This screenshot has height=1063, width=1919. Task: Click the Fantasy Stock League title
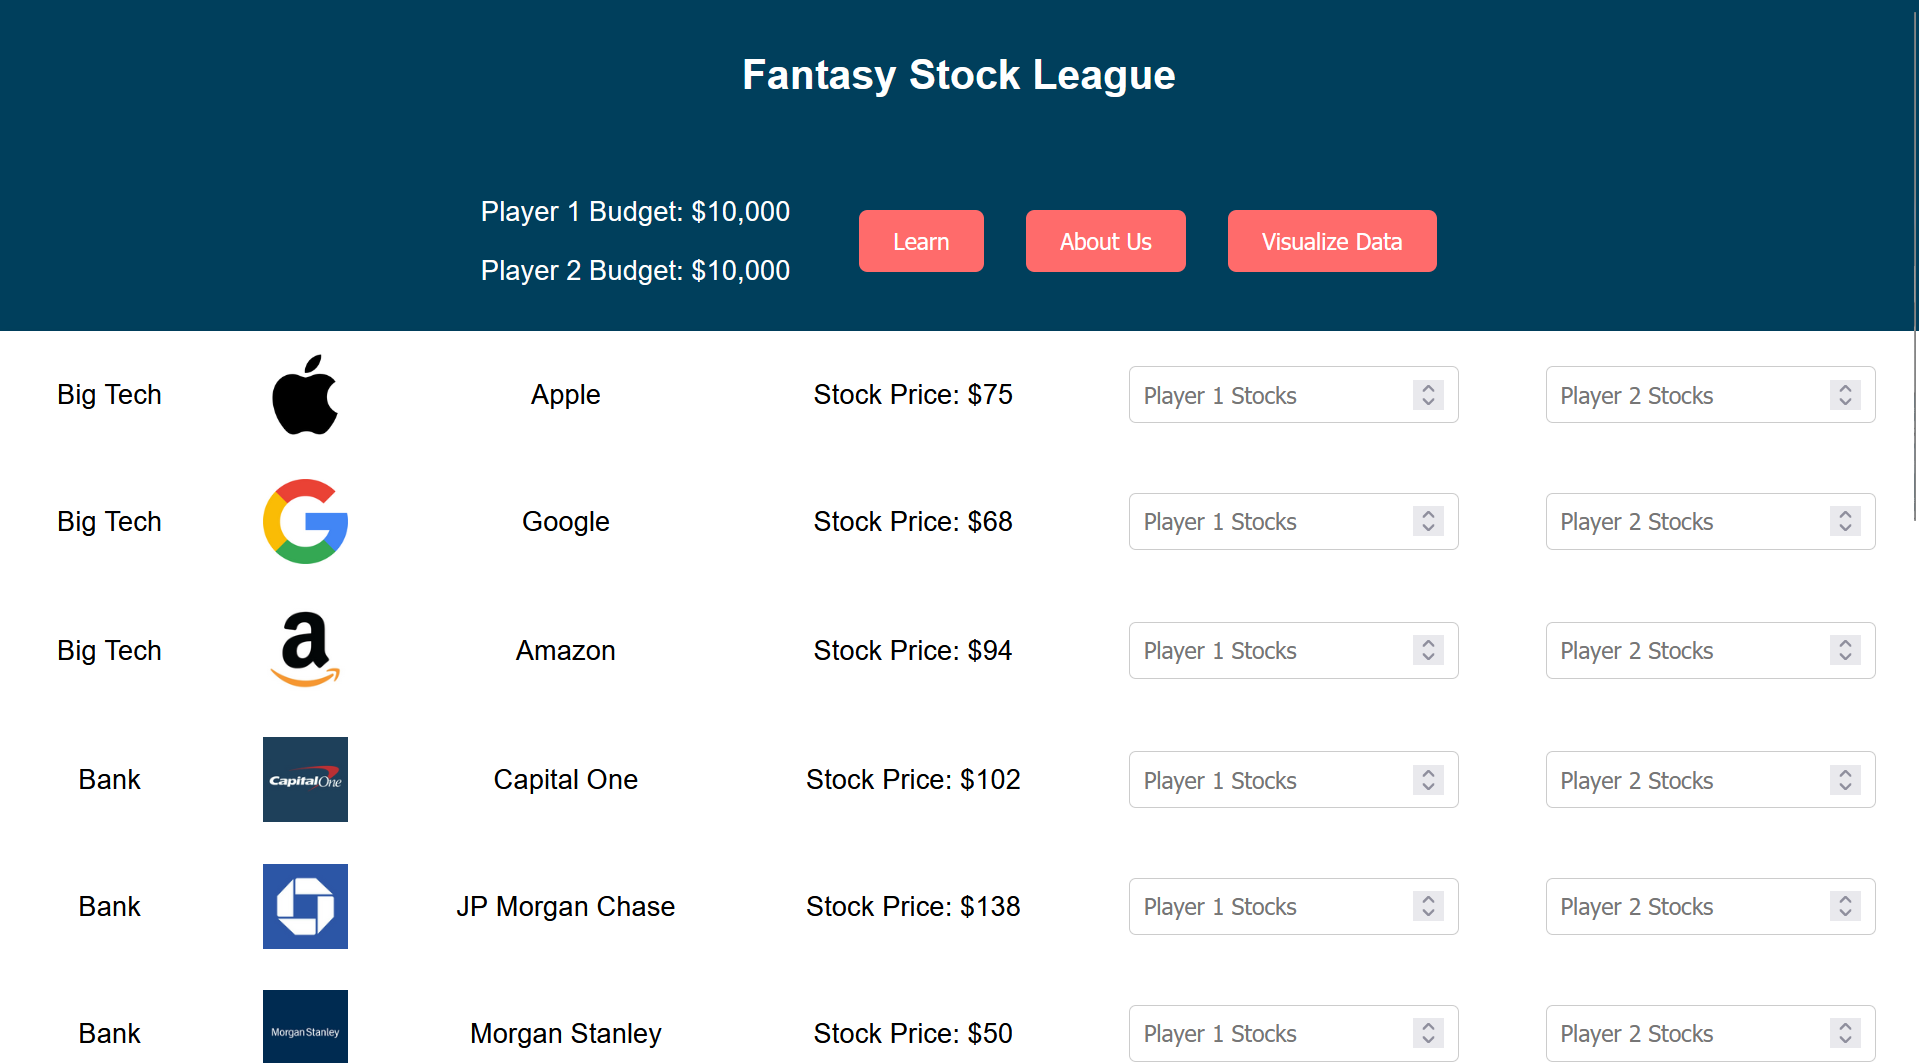click(958, 75)
